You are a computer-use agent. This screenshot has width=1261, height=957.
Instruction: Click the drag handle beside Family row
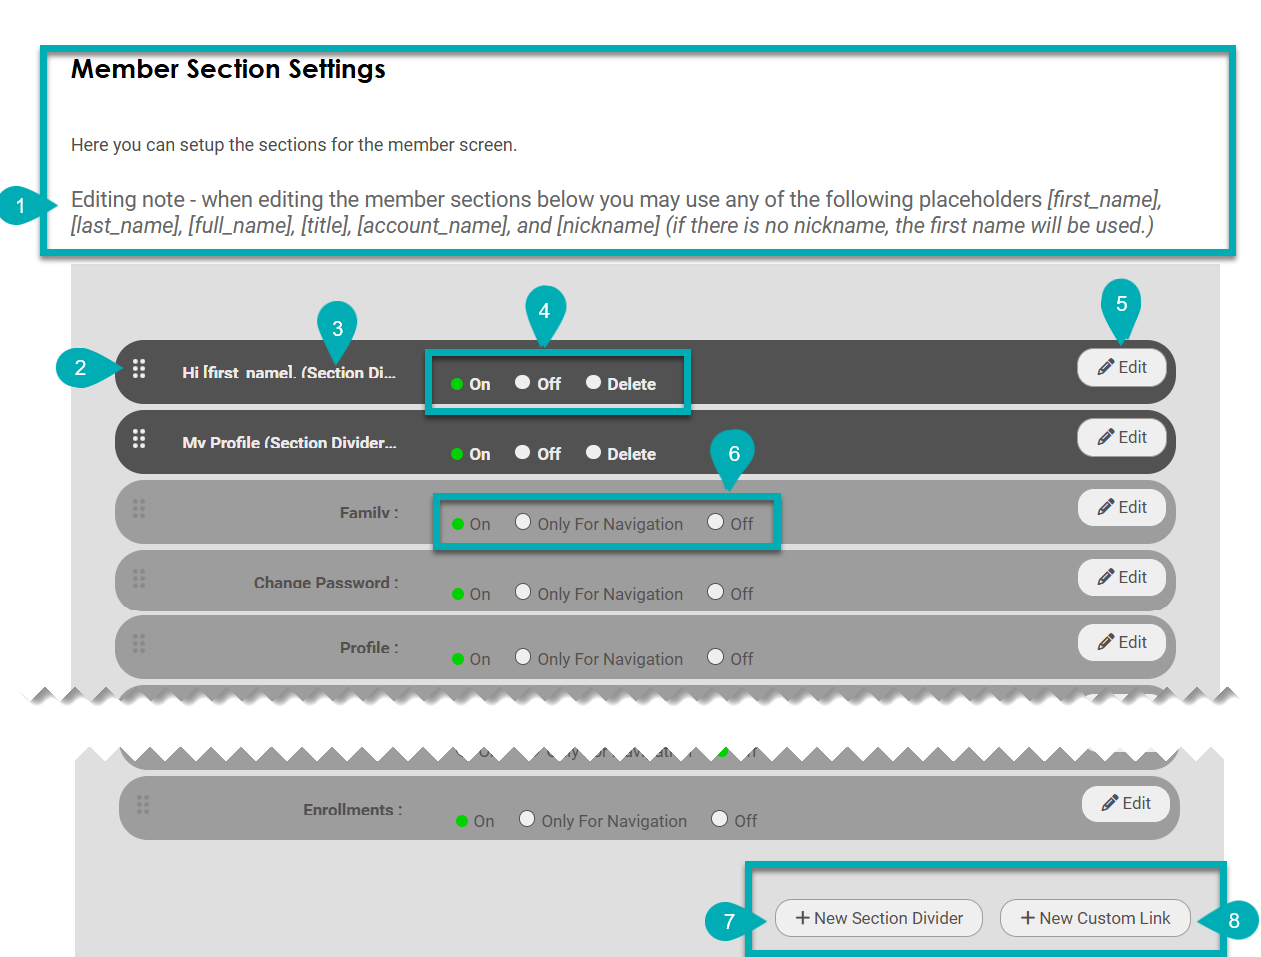point(139,509)
